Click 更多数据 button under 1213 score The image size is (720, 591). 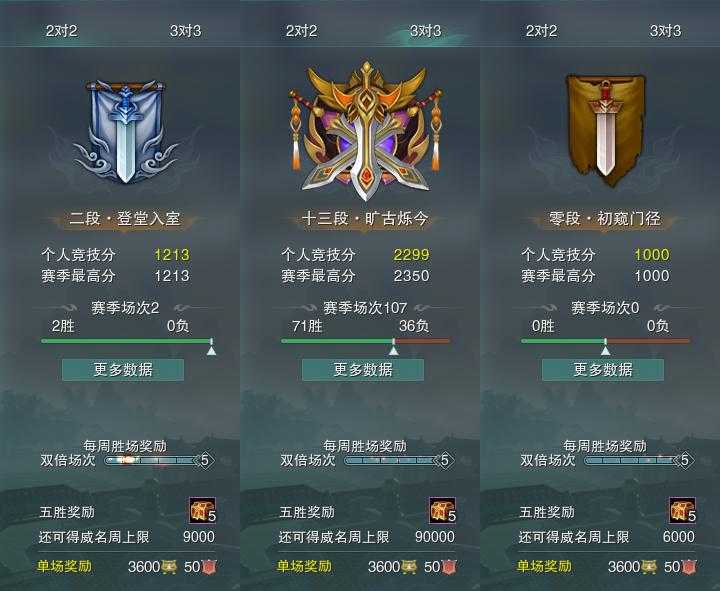click(123, 370)
